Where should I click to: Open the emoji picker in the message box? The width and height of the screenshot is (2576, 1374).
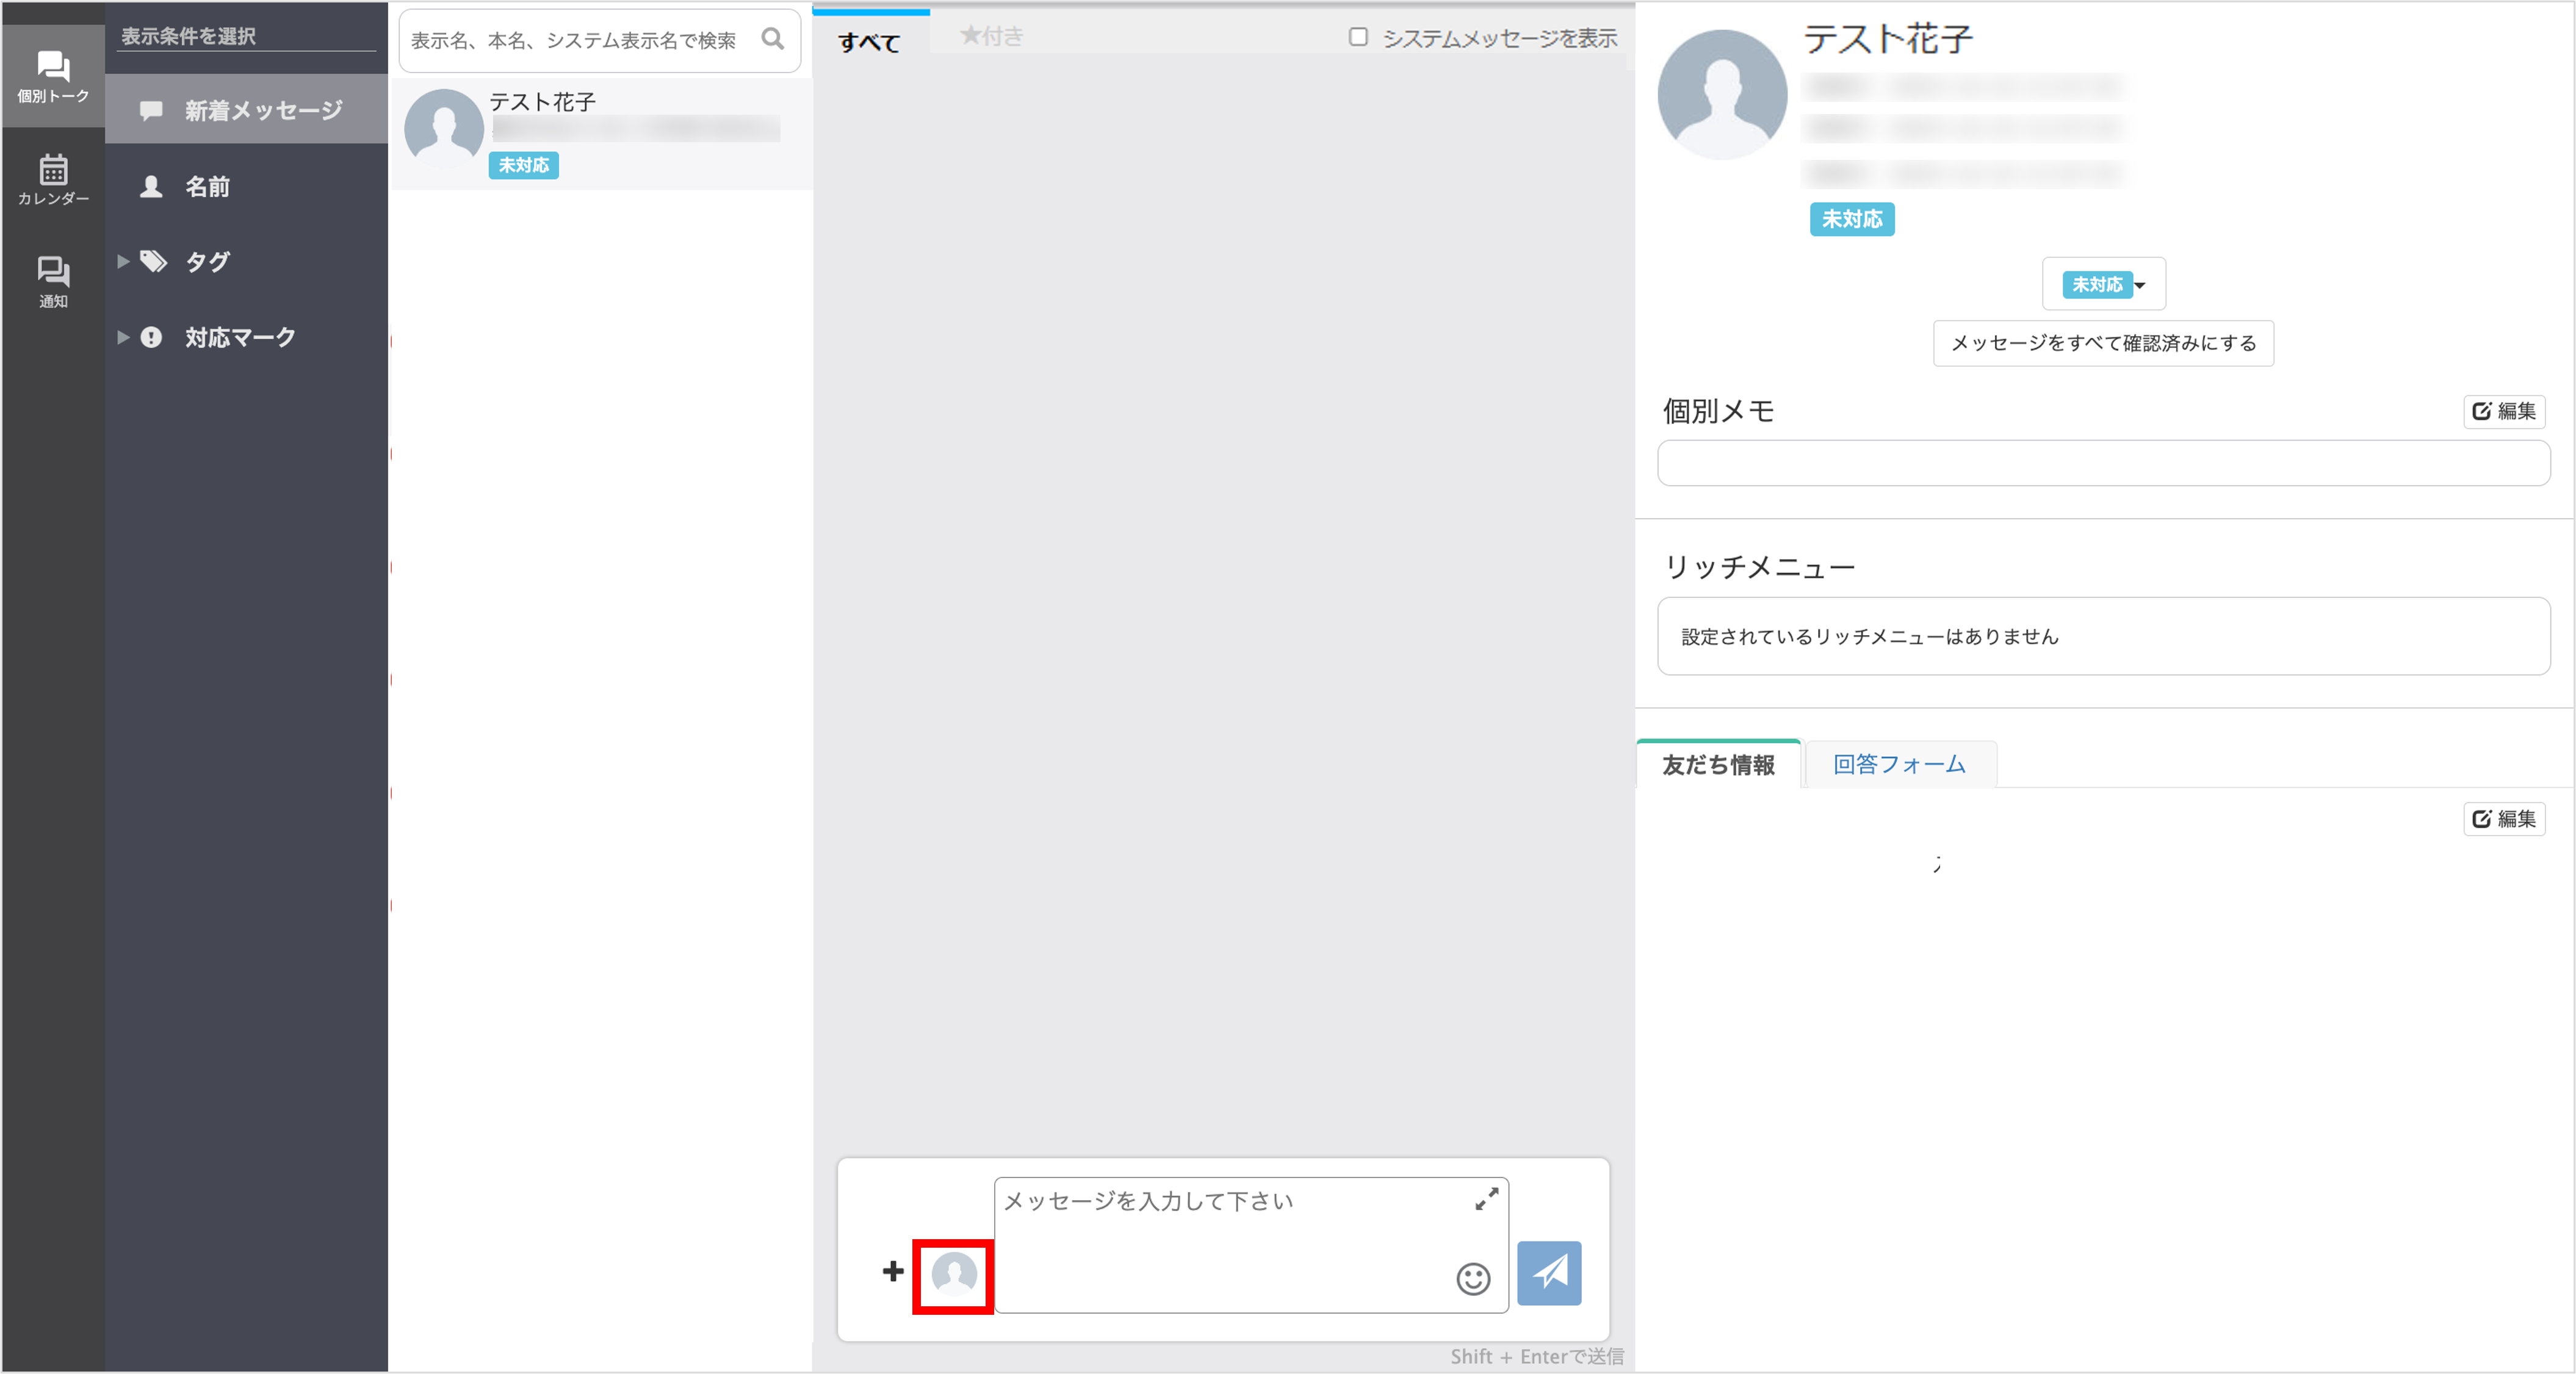[1473, 1279]
